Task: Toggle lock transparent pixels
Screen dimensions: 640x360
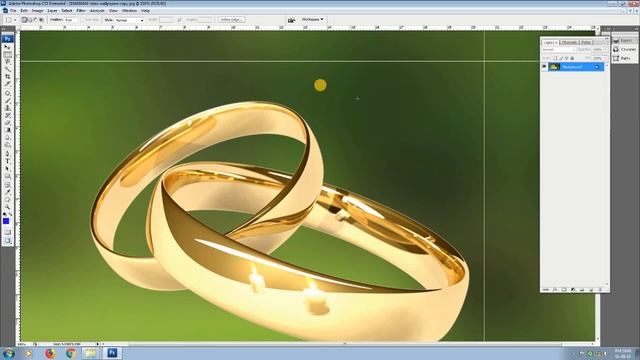Action: [555, 58]
